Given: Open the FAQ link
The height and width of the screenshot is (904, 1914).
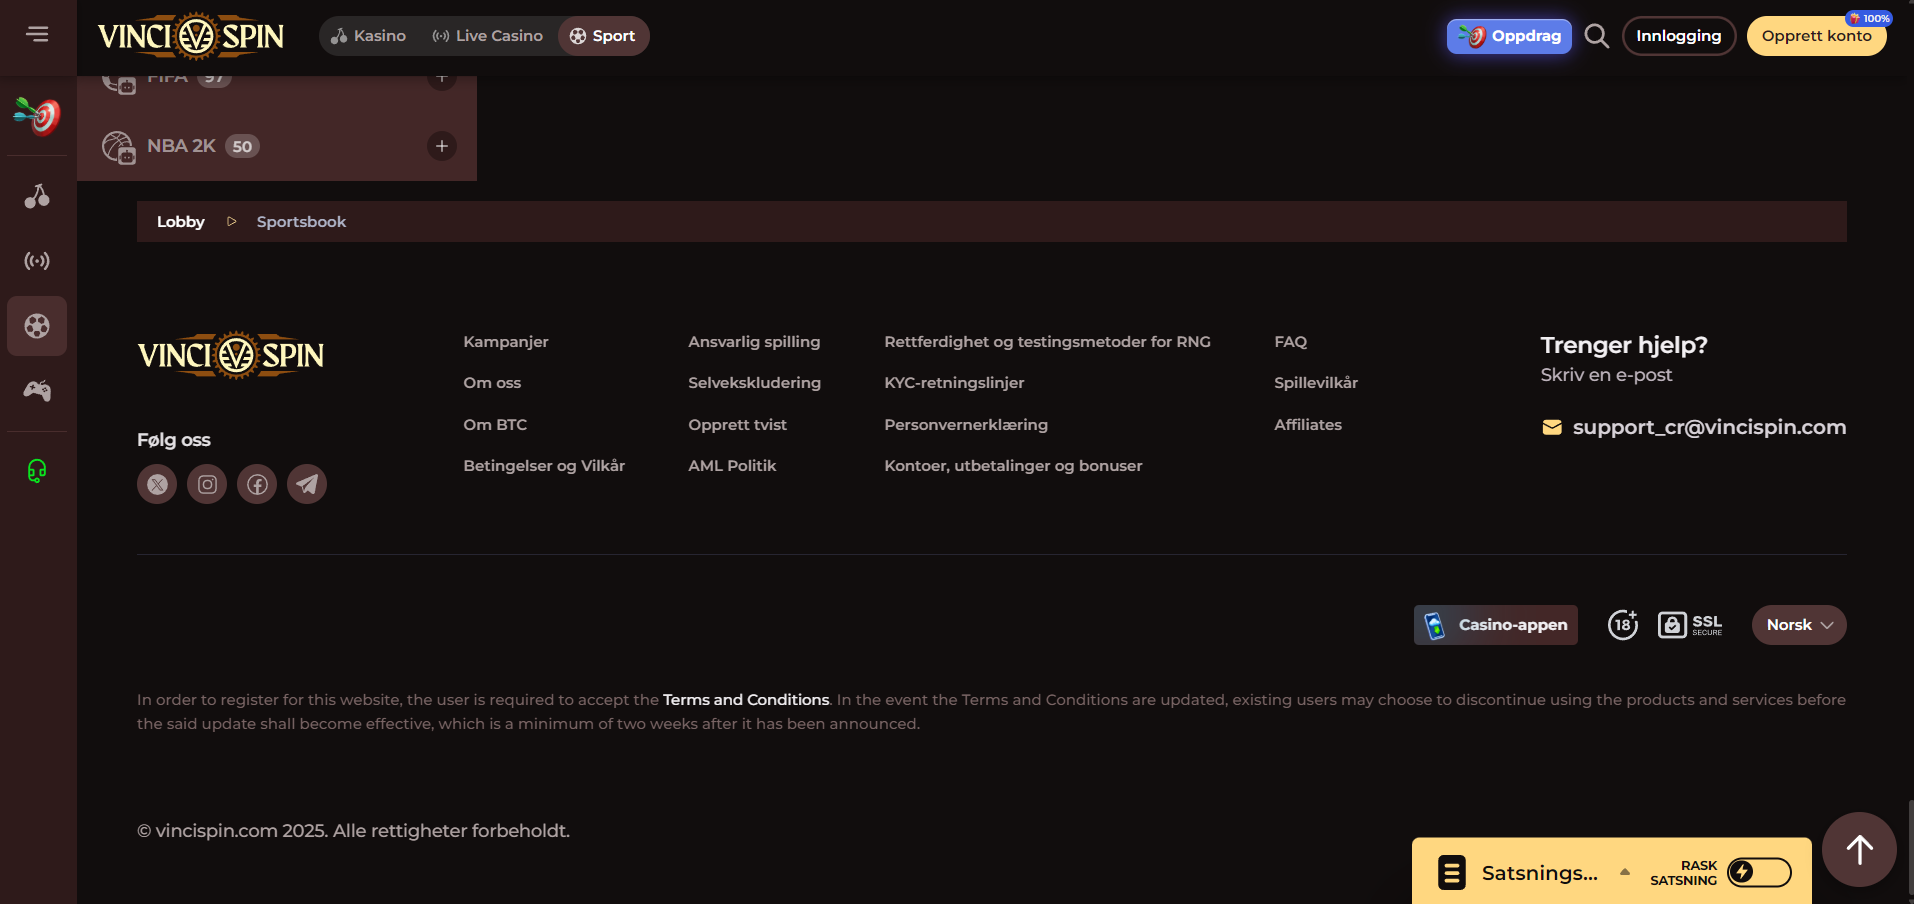Looking at the screenshot, I should (x=1290, y=342).
